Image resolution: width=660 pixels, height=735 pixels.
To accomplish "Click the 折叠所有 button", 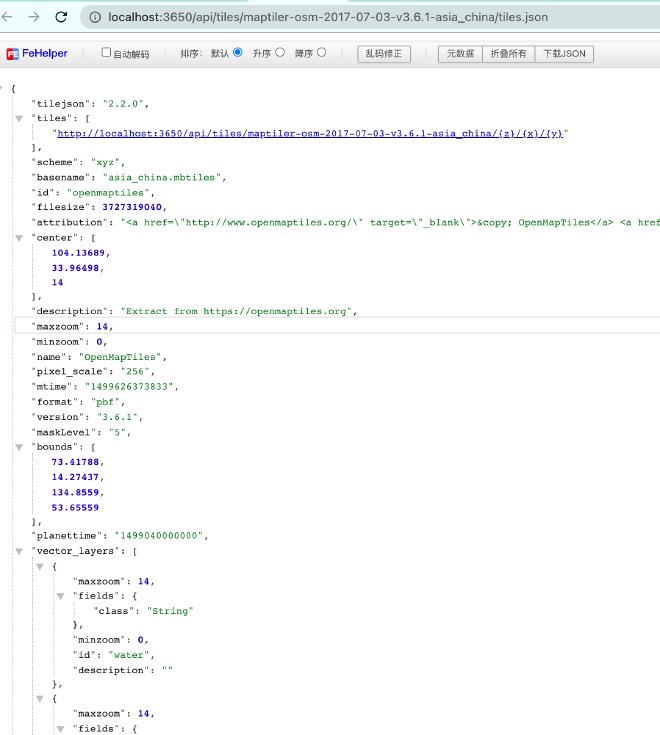I will tap(509, 54).
